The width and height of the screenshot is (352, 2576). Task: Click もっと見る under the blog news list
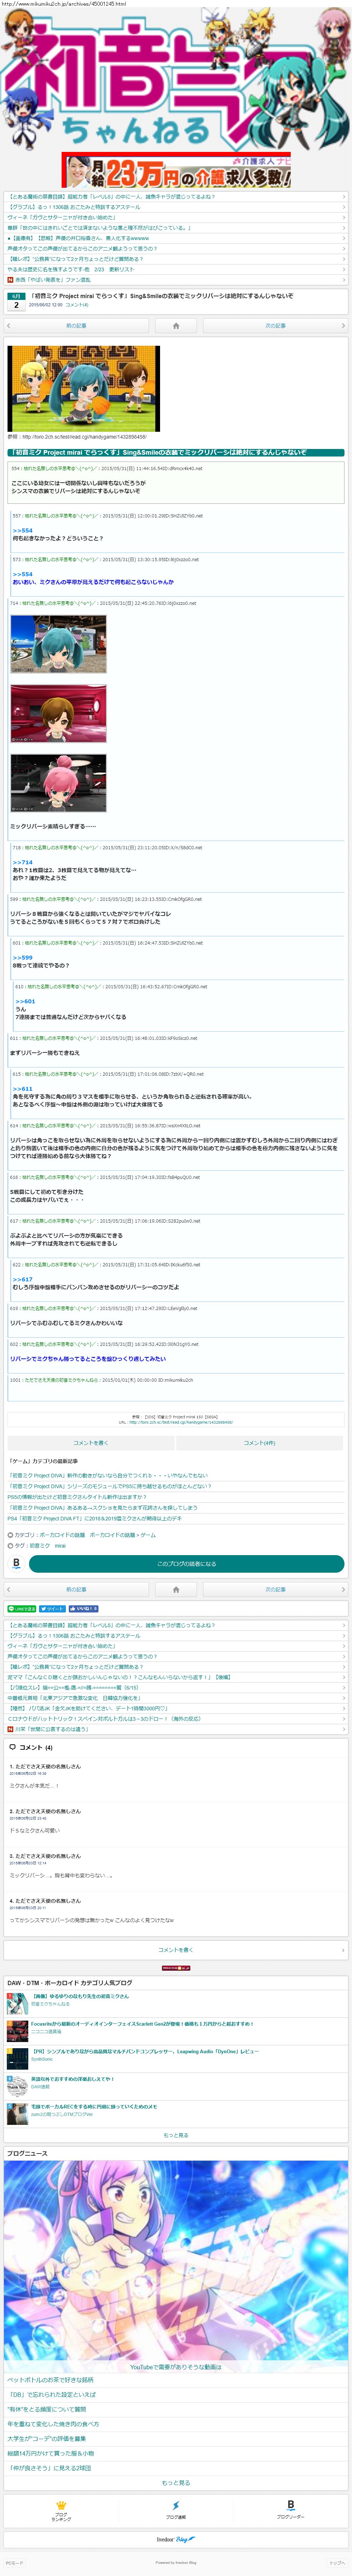(176, 2483)
